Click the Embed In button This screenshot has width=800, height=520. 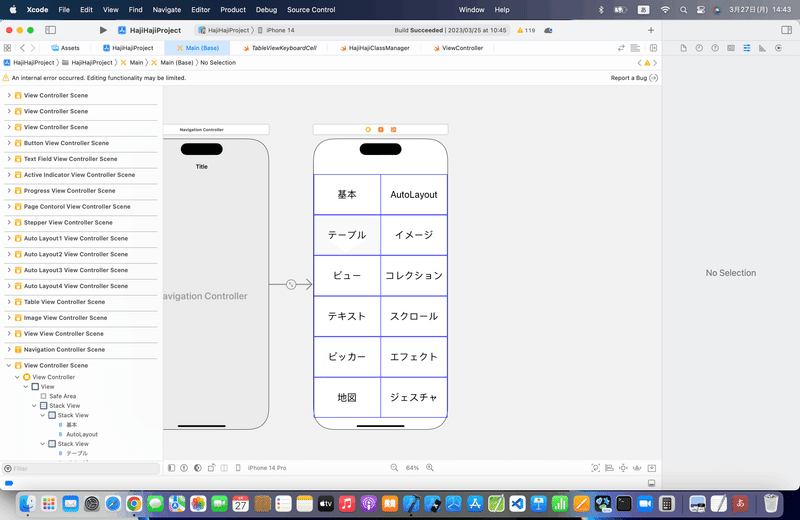[652, 468]
